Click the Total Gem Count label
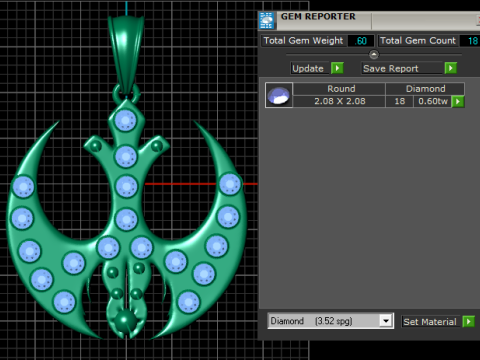480x360 pixels. pyautogui.click(x=418, y=41)
